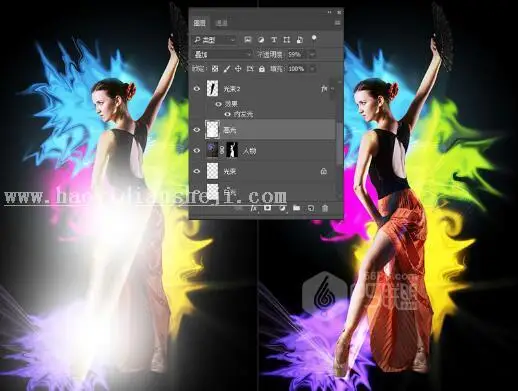Open the layers panel menu icon
This screenshot has width=518, height=391.
tap(337, 23)
